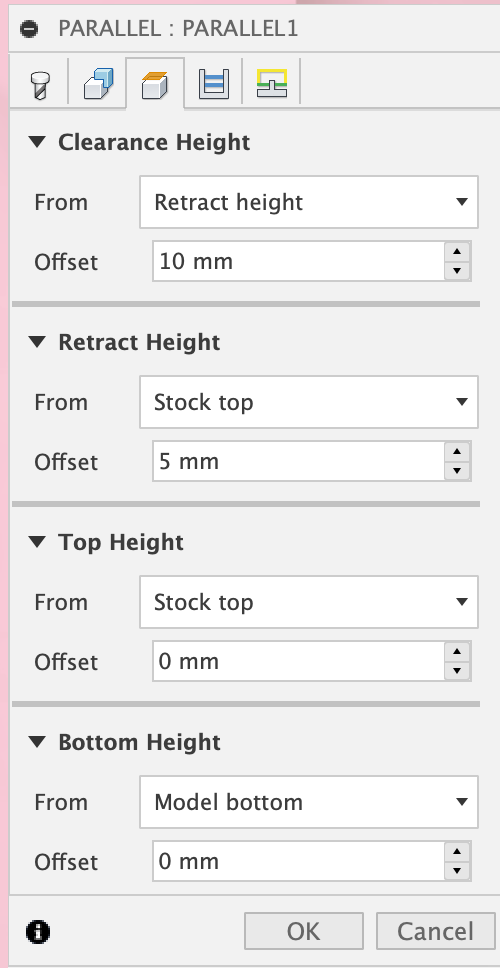The image size is (500, 968).
Task: Open Retract Height From dropdown
Action: click(x=309, y=402)
